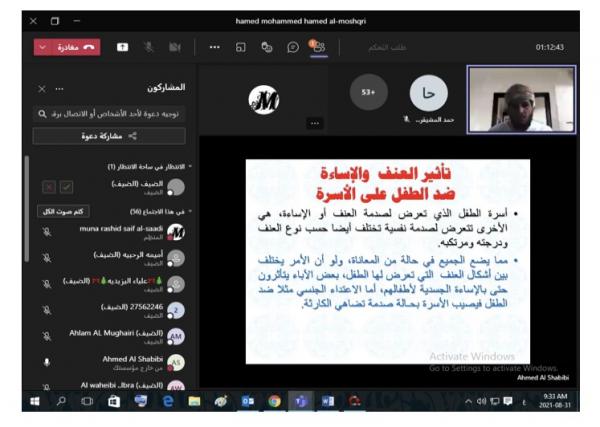Open more options in participants panel header
The height and width of the screenshot is (427, 600).
click(60, 88)
